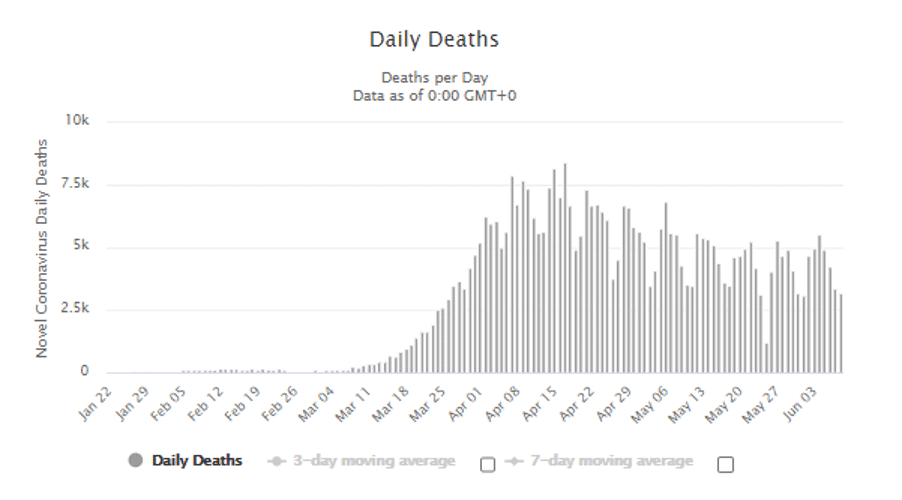
Task: Click the Feb 12 x-axis label
Action: (205, 404)
